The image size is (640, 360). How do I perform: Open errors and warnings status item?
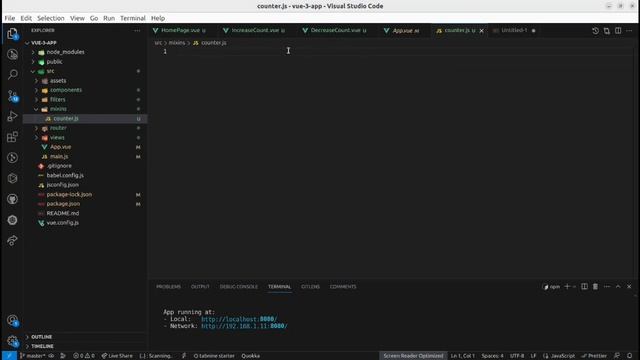(x=84, y=356)
